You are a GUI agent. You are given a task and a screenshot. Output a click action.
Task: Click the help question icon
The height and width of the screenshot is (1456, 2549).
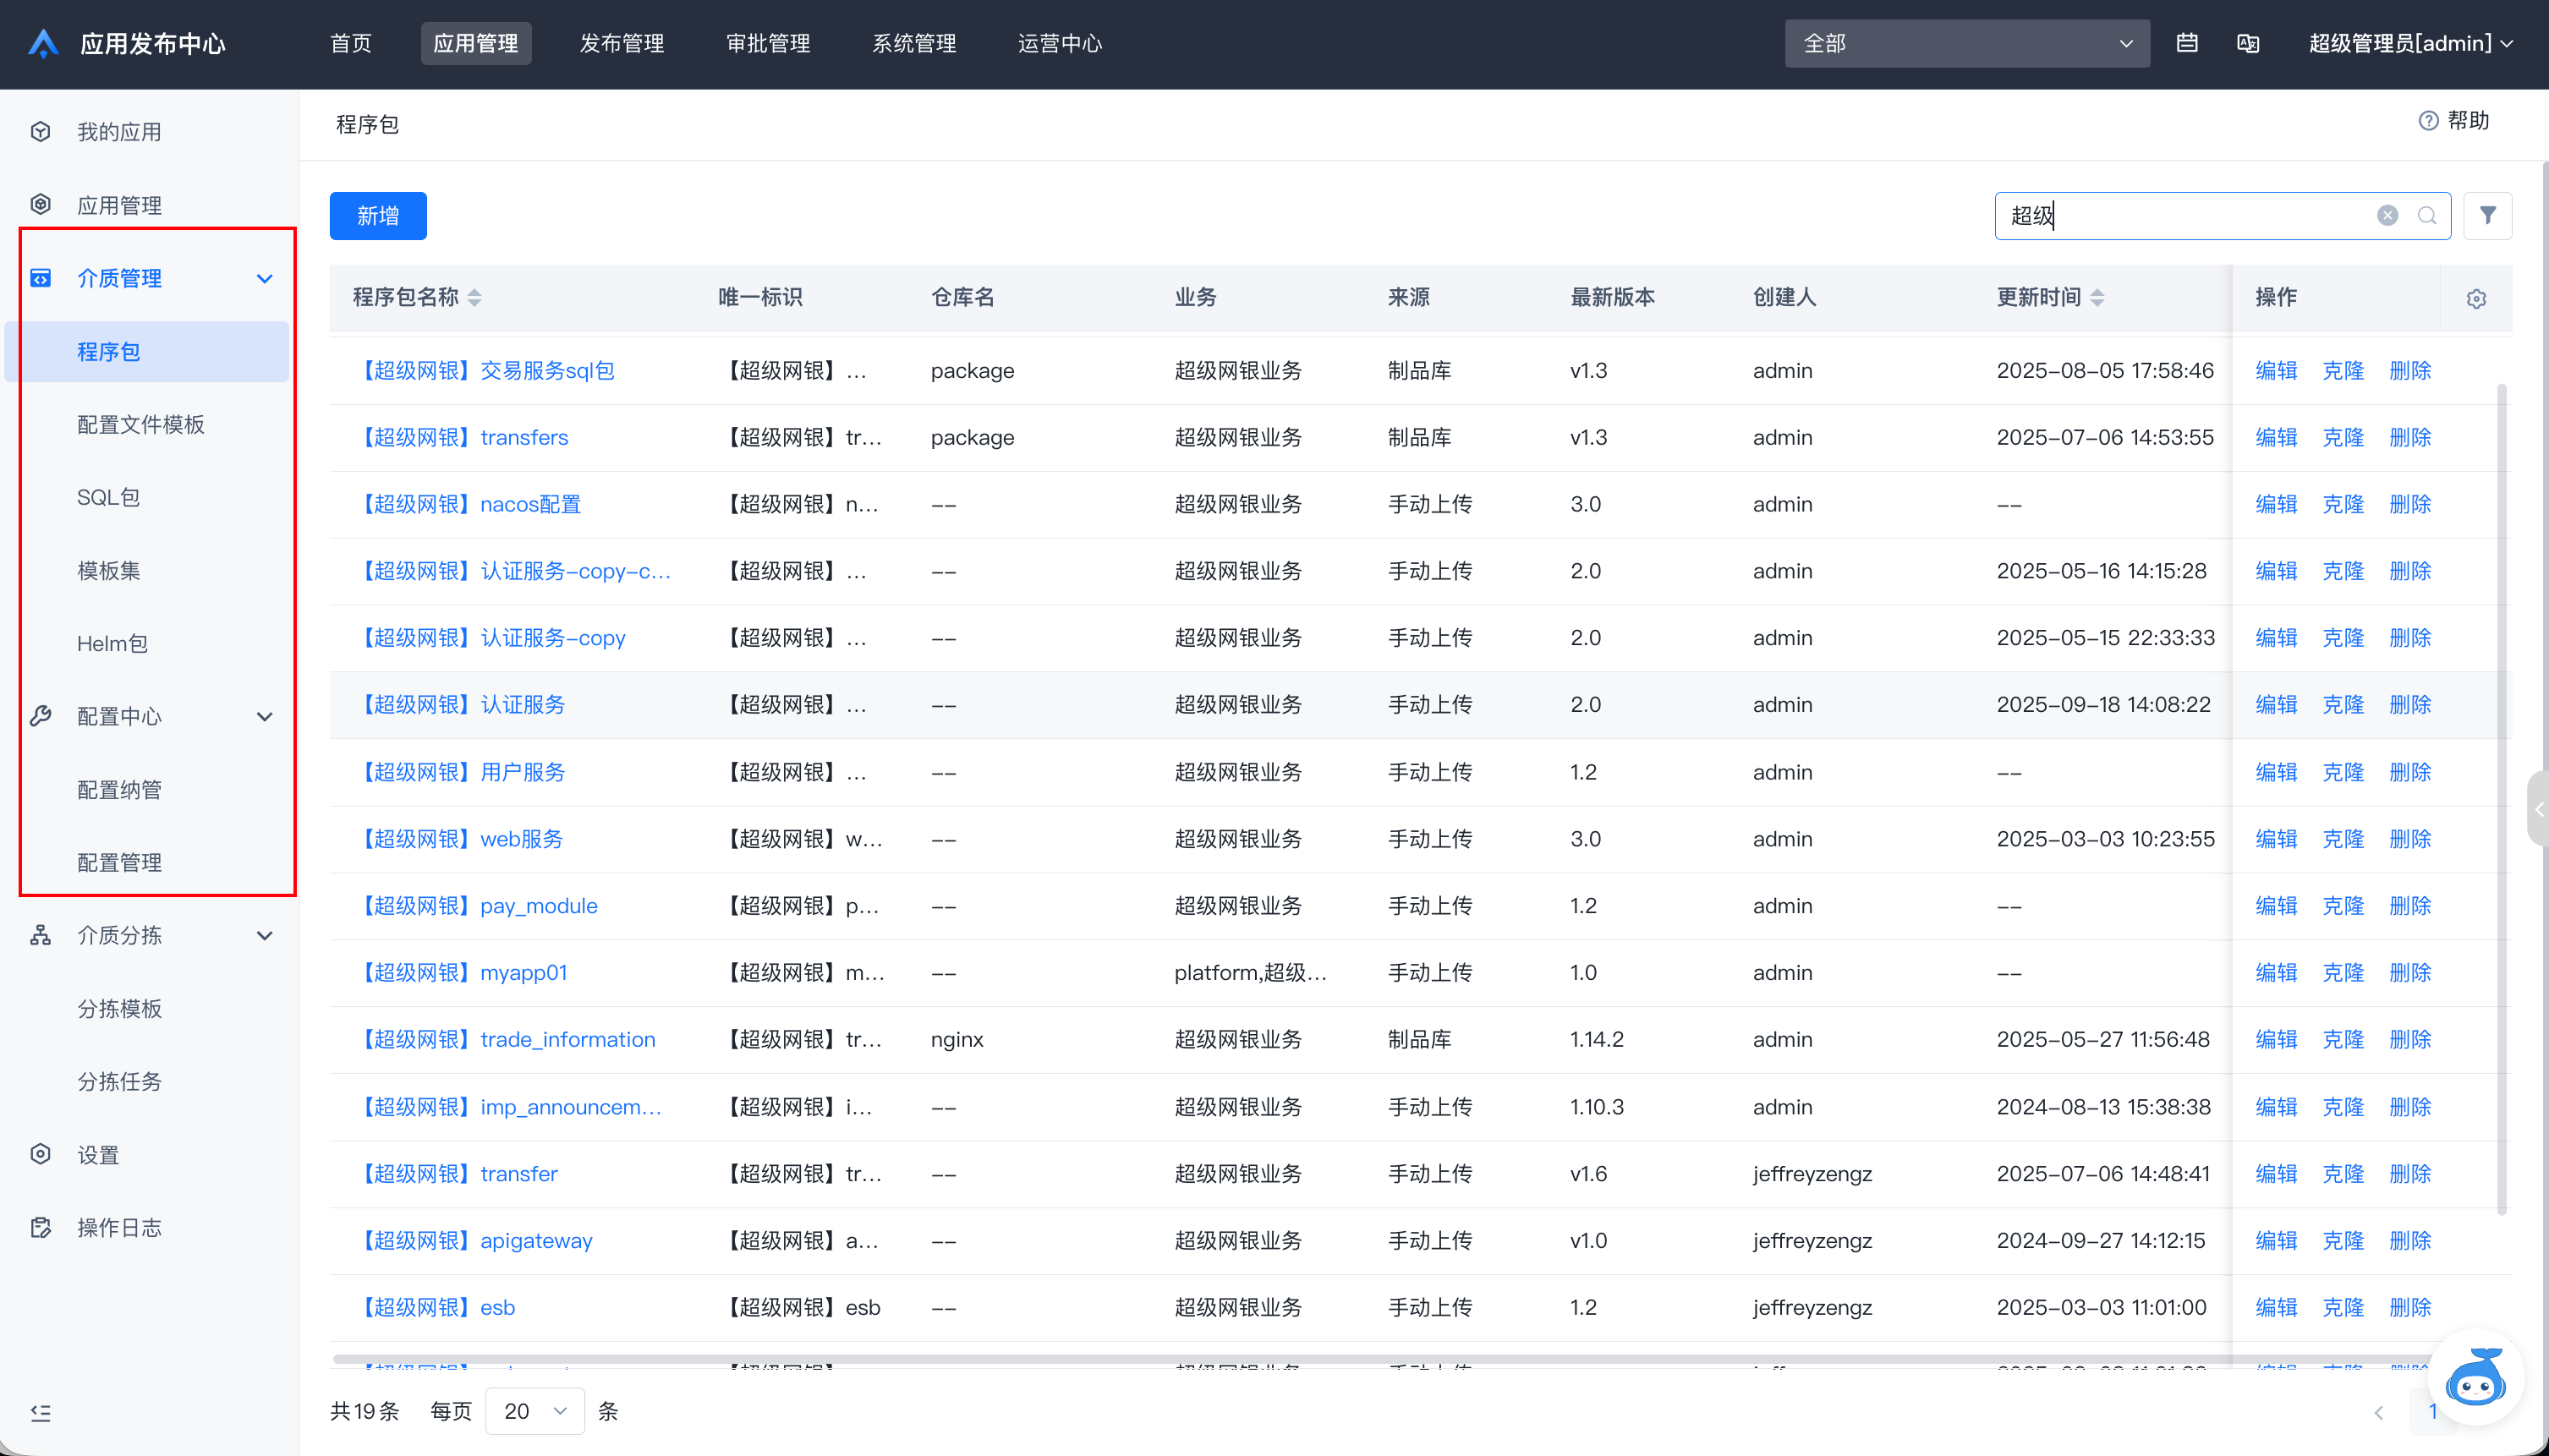(x=2428, y=121)
